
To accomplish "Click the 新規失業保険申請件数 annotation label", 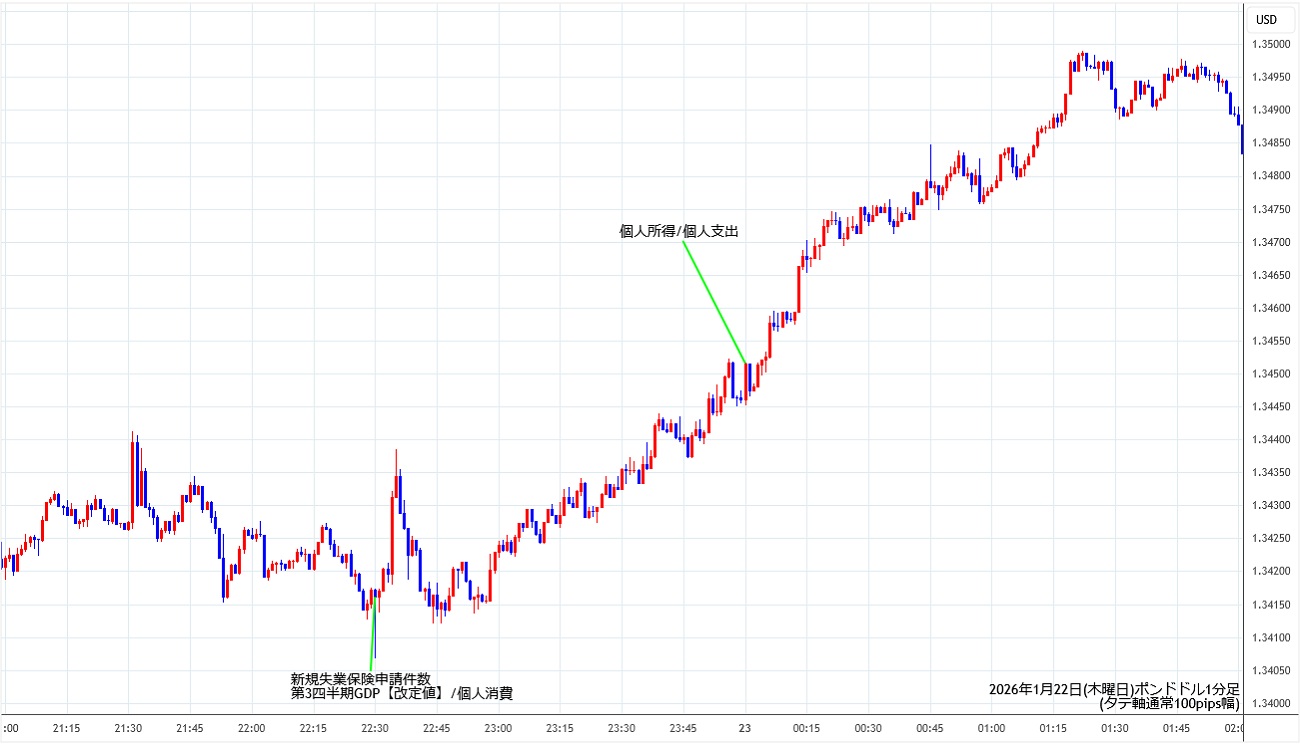I will [x=361, y=679].
